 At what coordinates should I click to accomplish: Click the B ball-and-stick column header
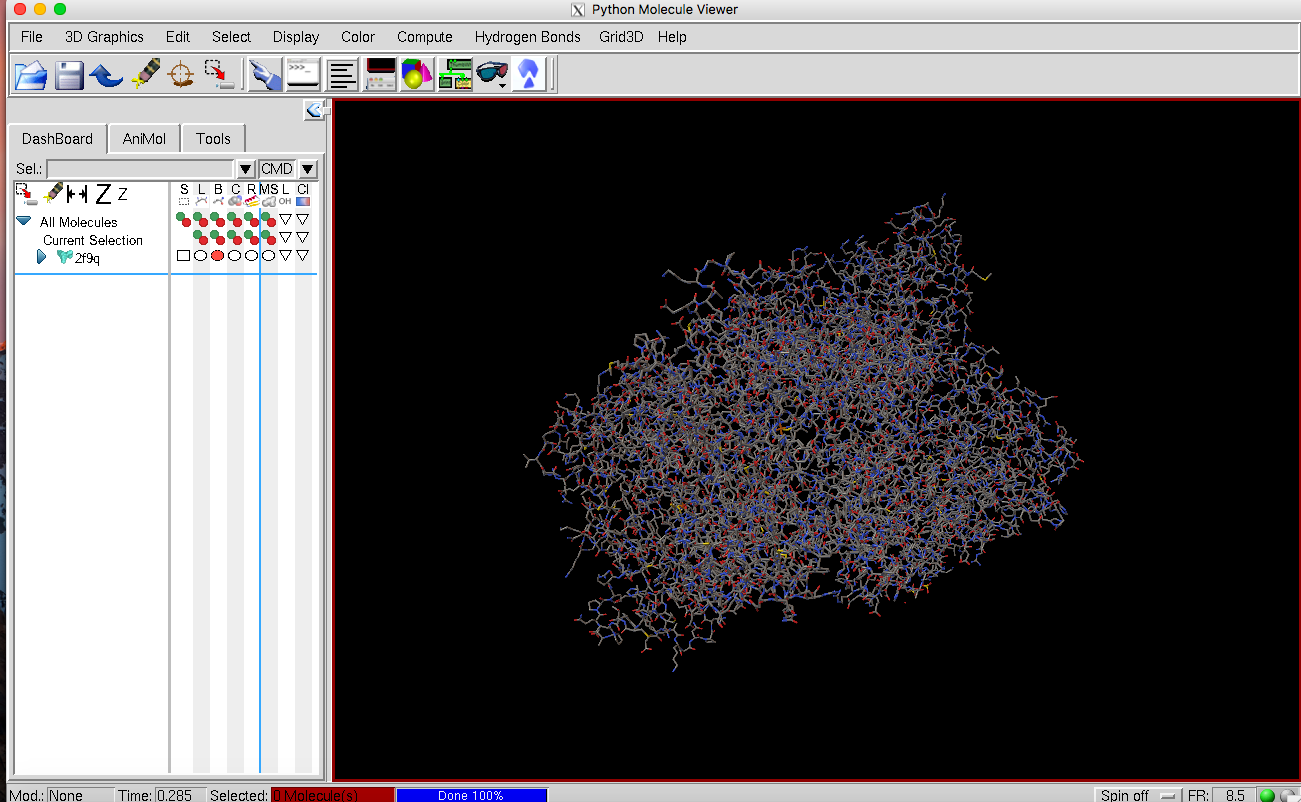(x=218, y=194)
